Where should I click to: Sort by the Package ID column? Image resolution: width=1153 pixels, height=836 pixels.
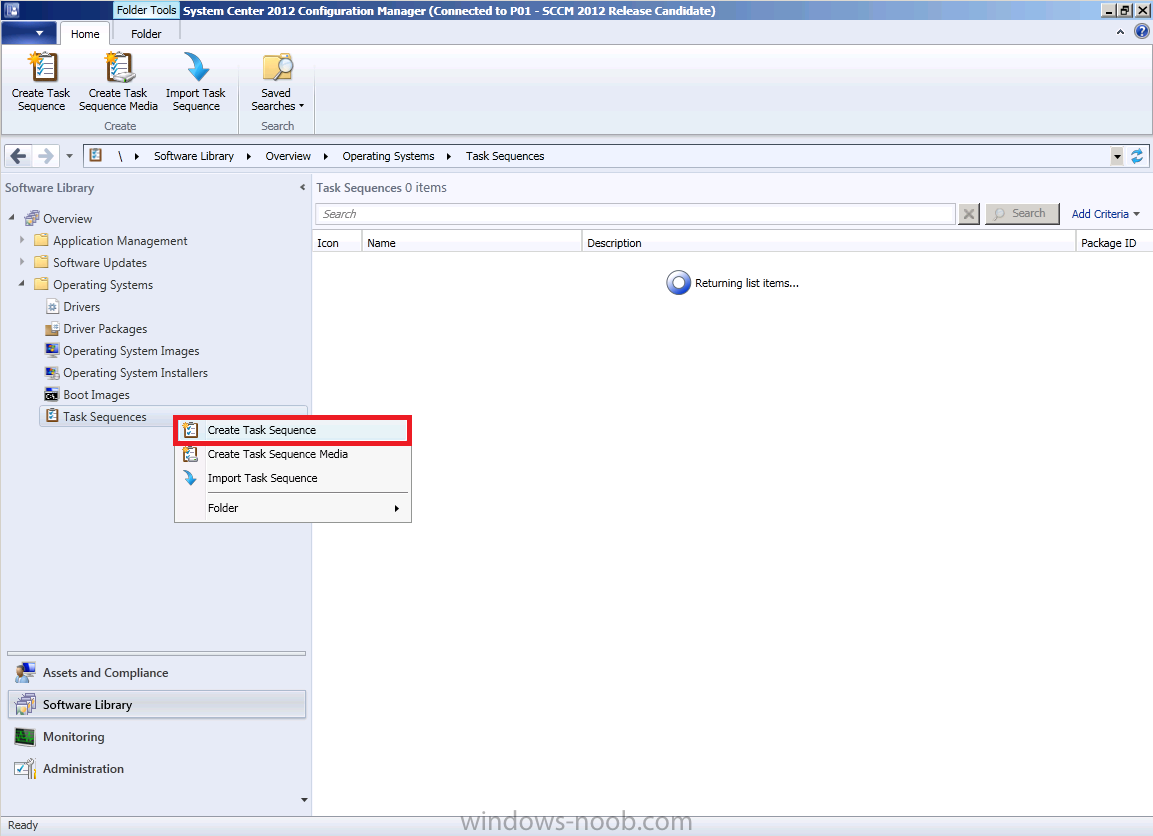(1113, 243)
